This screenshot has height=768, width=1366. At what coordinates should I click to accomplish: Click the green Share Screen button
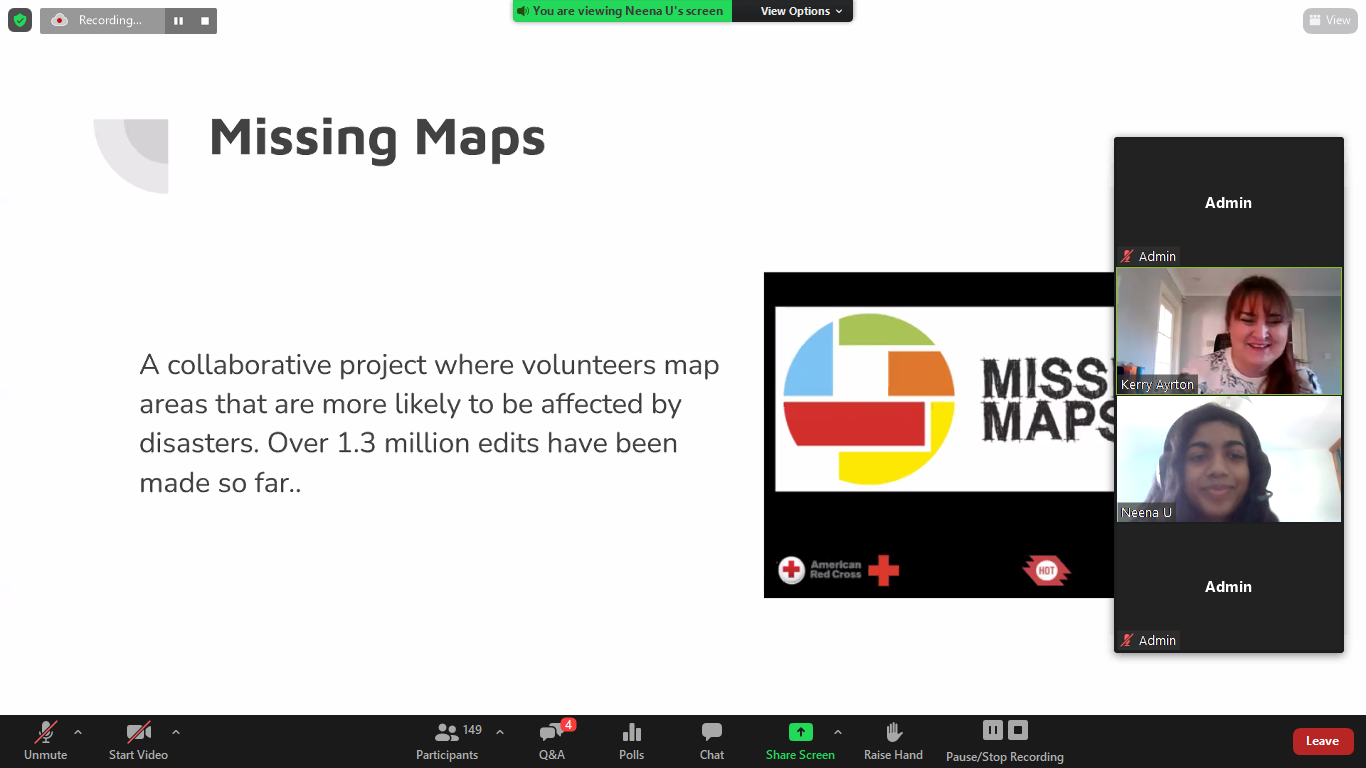coord(800,741)
